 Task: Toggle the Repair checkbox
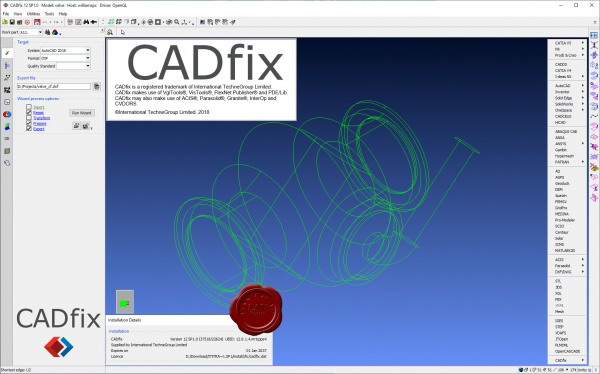29,113
